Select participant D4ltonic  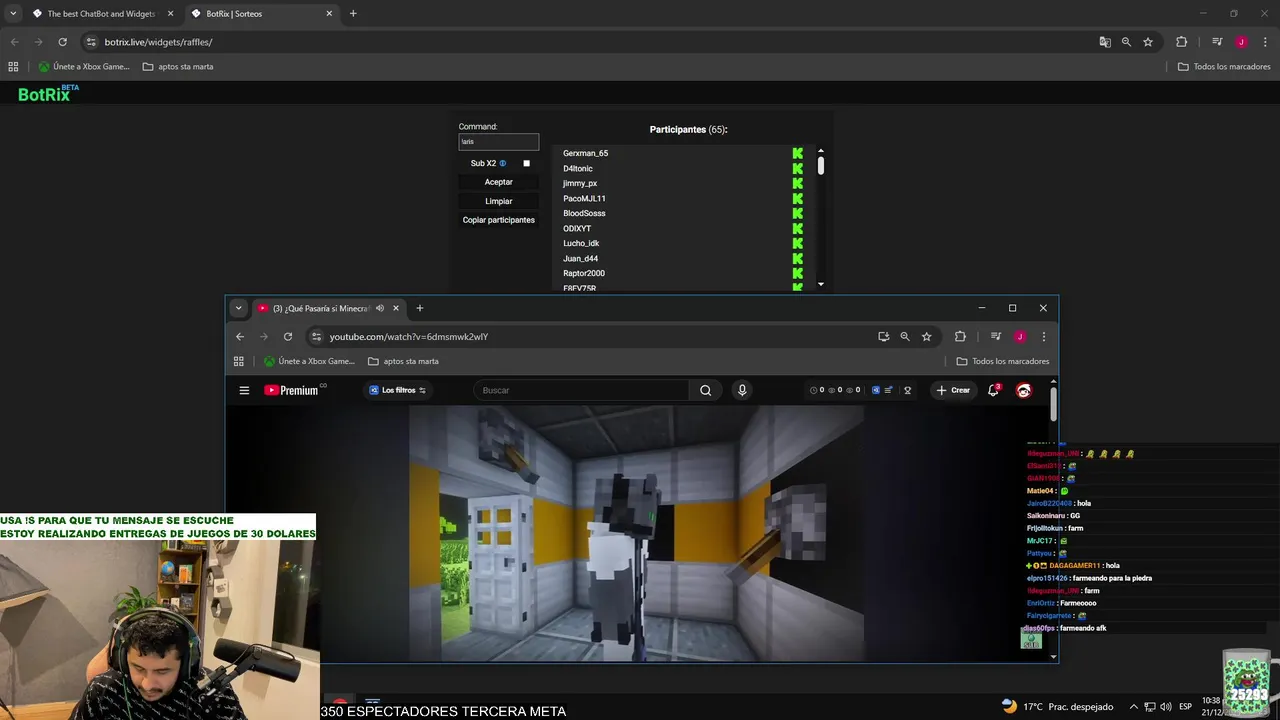tap(577, 168)
